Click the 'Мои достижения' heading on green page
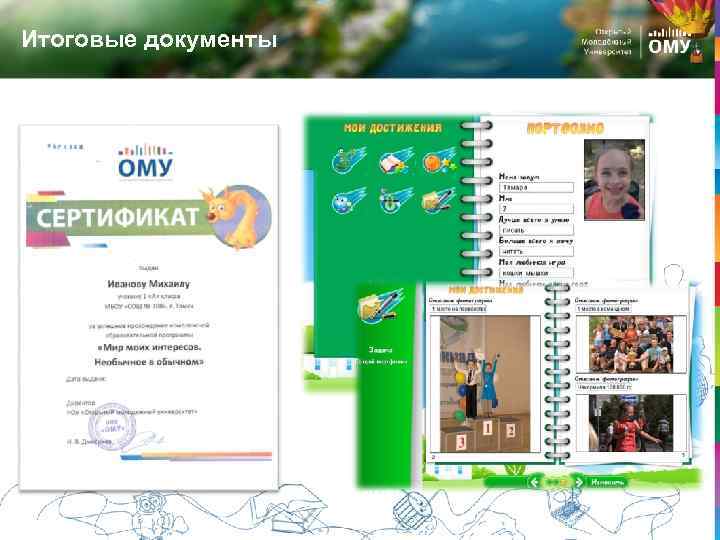Viewport: 720px width, 540px height. tap(393, 128)
